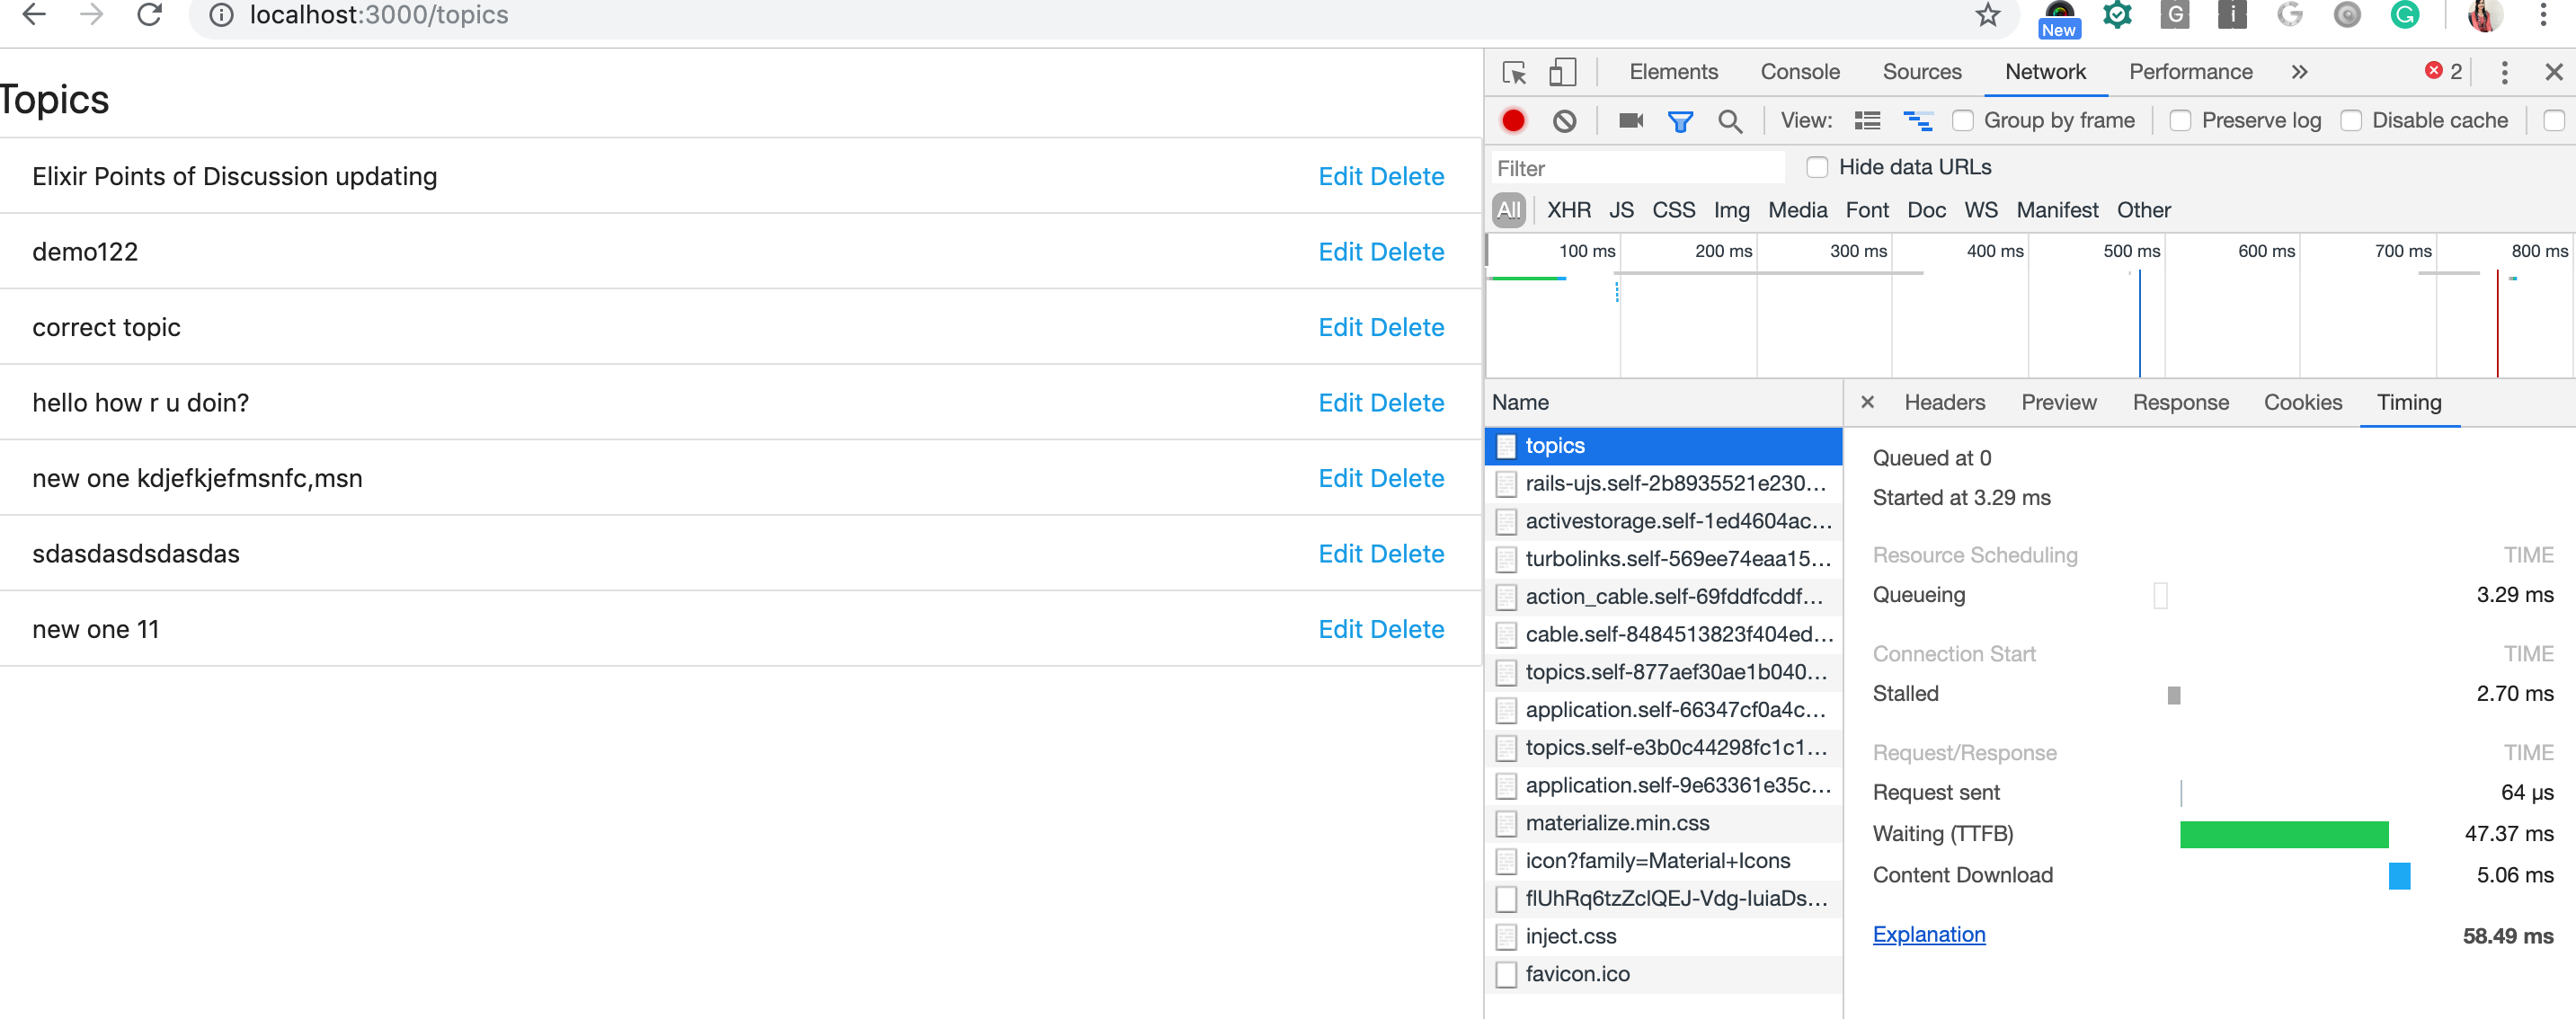
Task: Filter requests by CSS type
Action: [x=1673, y=210]
